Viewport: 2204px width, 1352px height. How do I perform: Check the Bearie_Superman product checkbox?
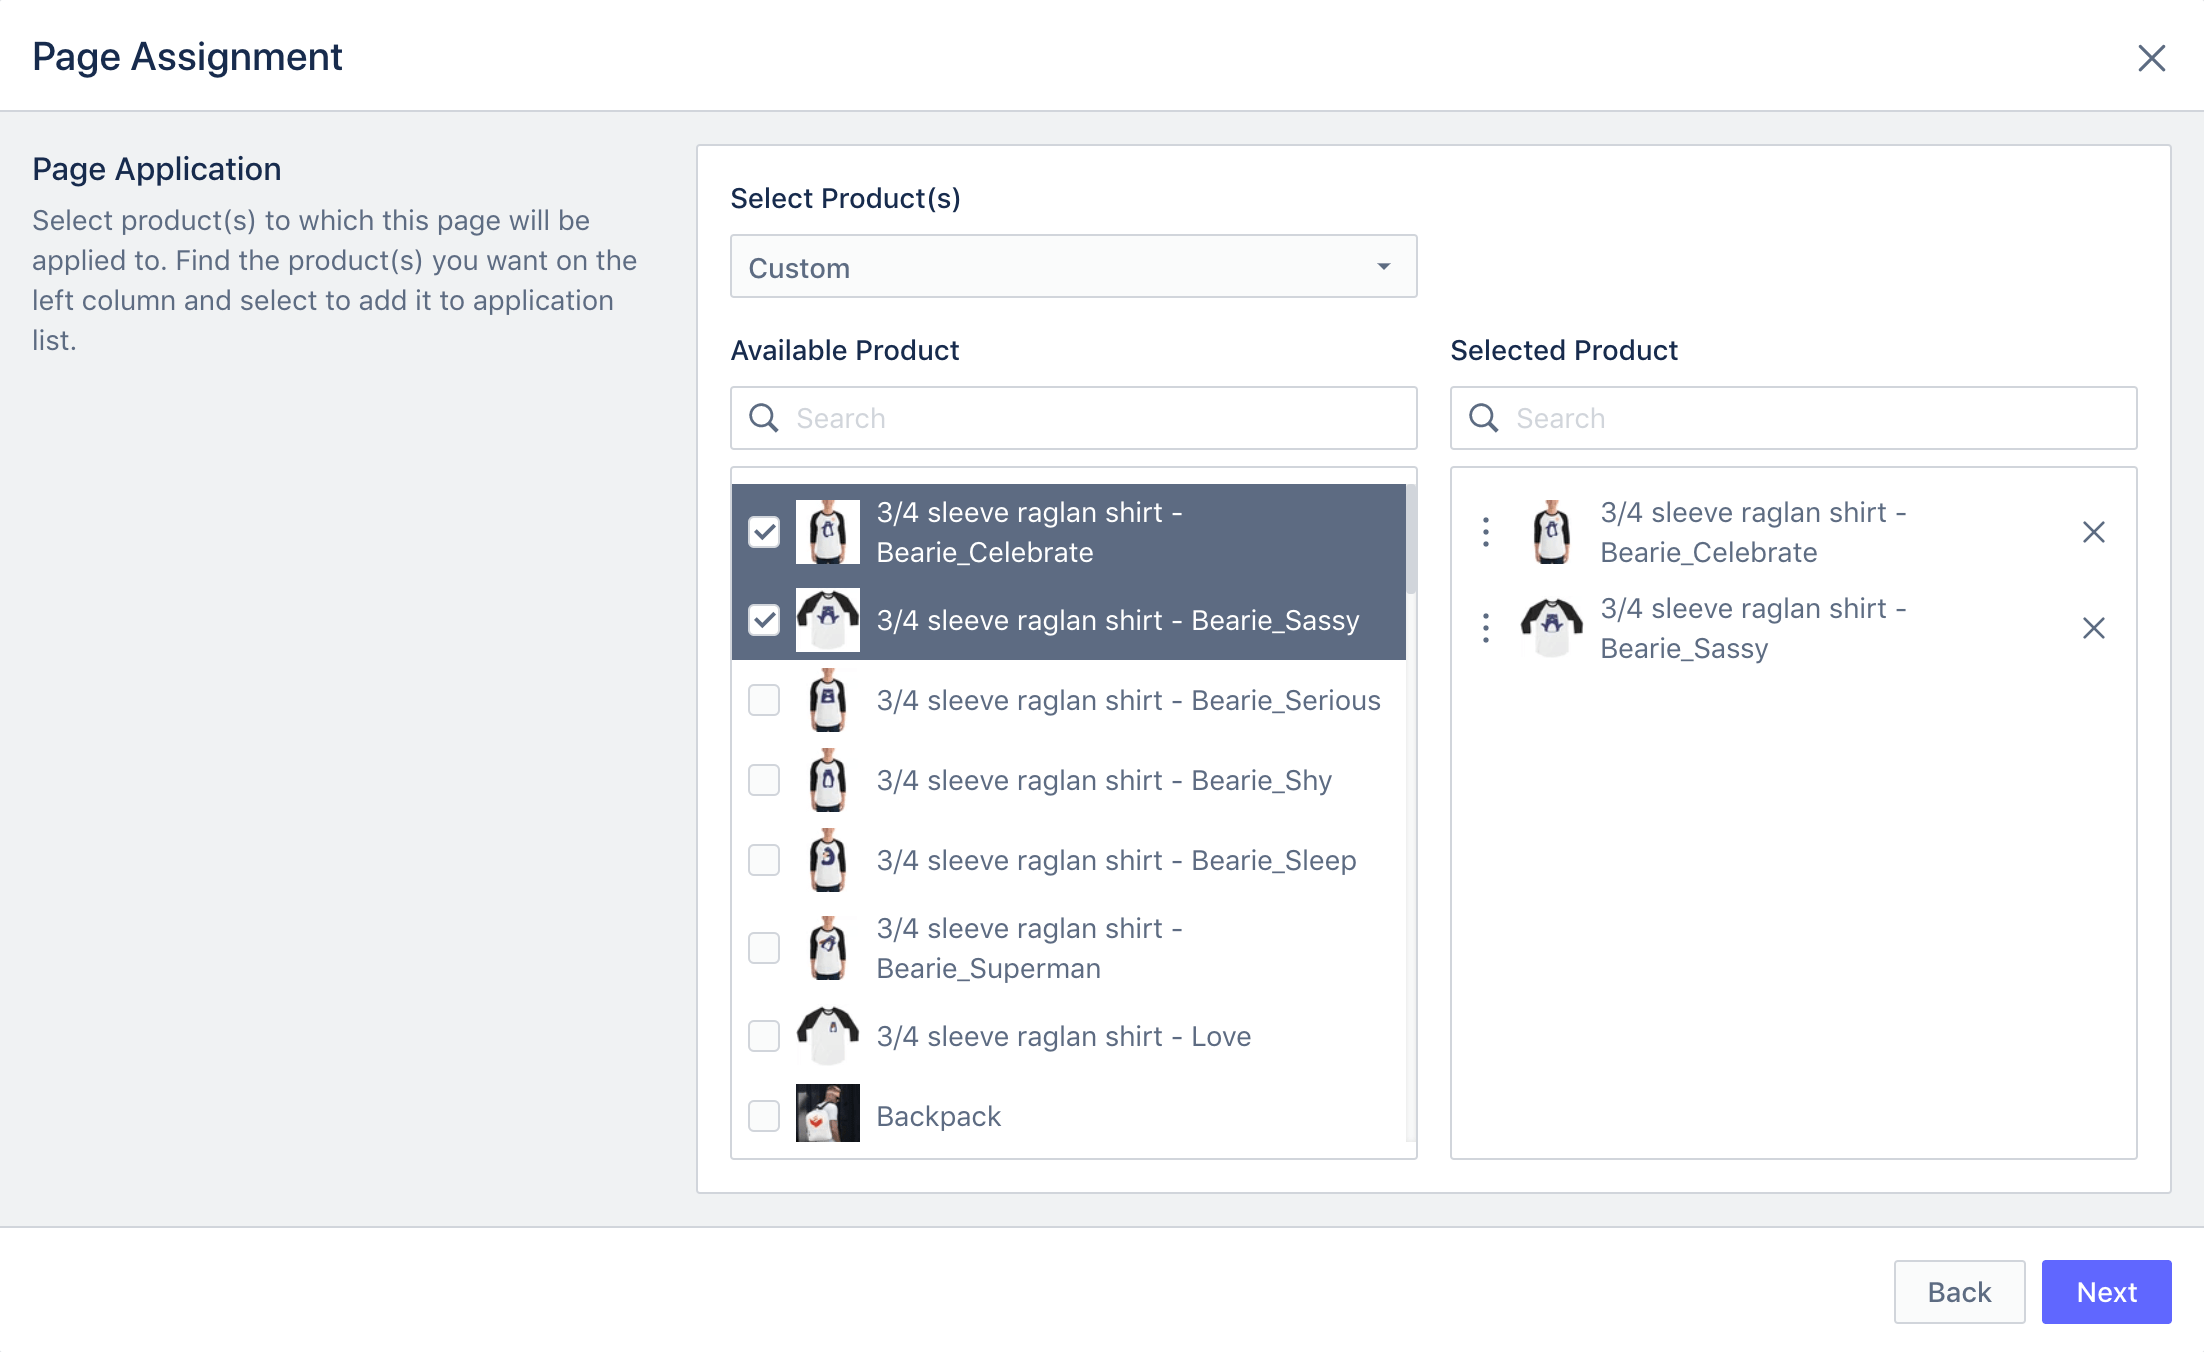(x=764, y=948)
